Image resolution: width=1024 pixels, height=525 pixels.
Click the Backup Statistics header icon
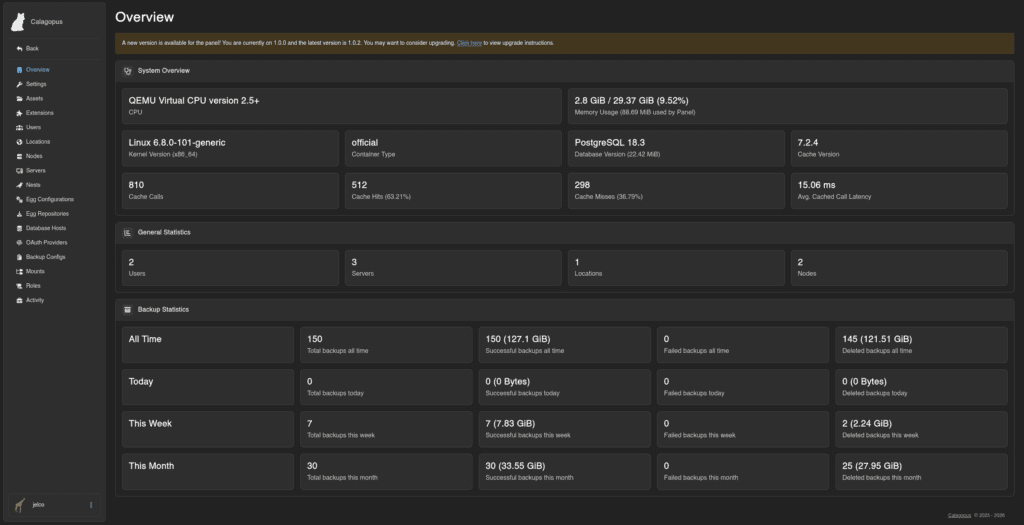(x=127, y=310)
